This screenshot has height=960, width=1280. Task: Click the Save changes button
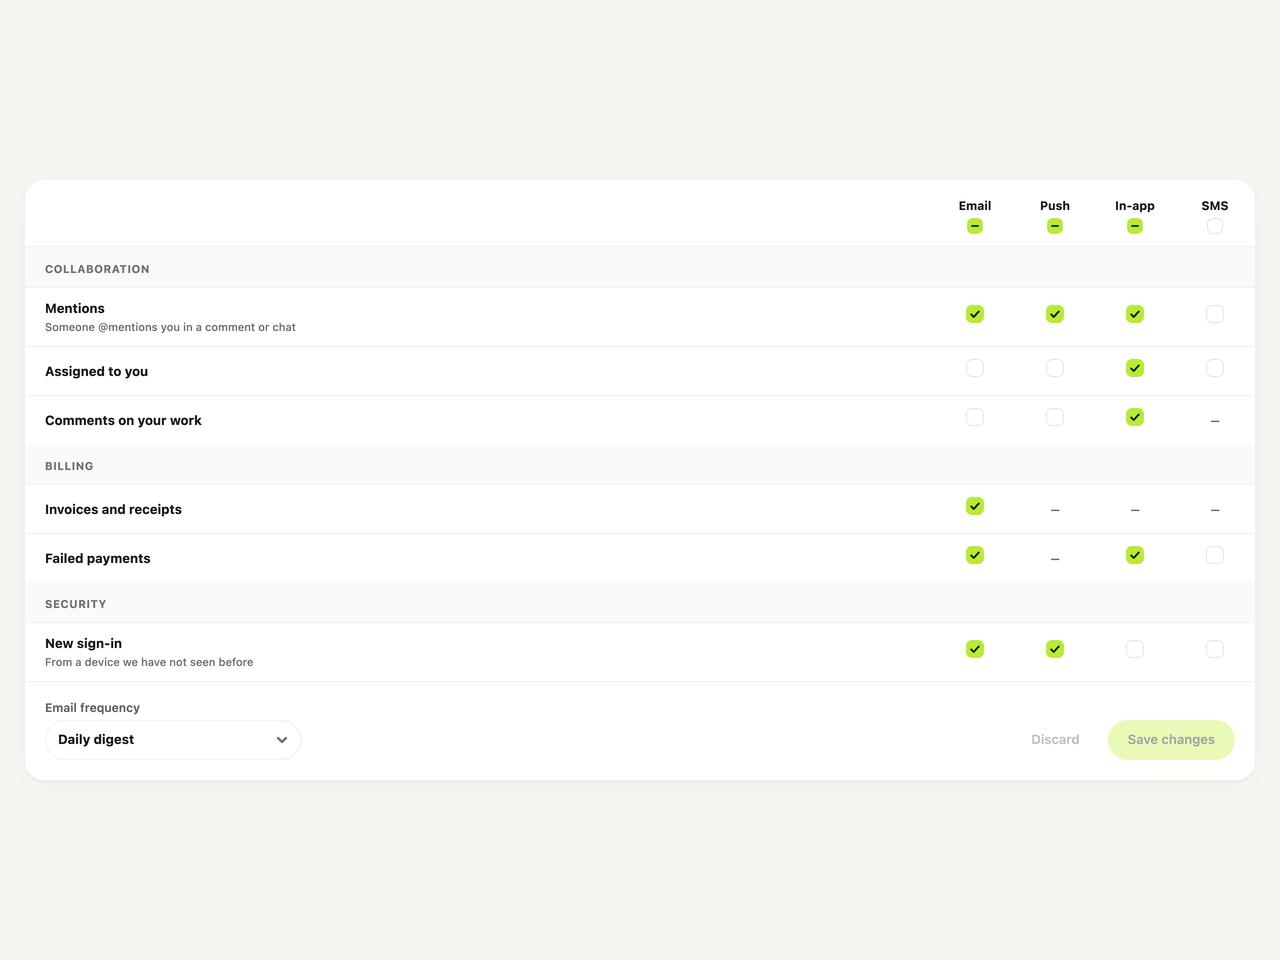(1171, 740)
